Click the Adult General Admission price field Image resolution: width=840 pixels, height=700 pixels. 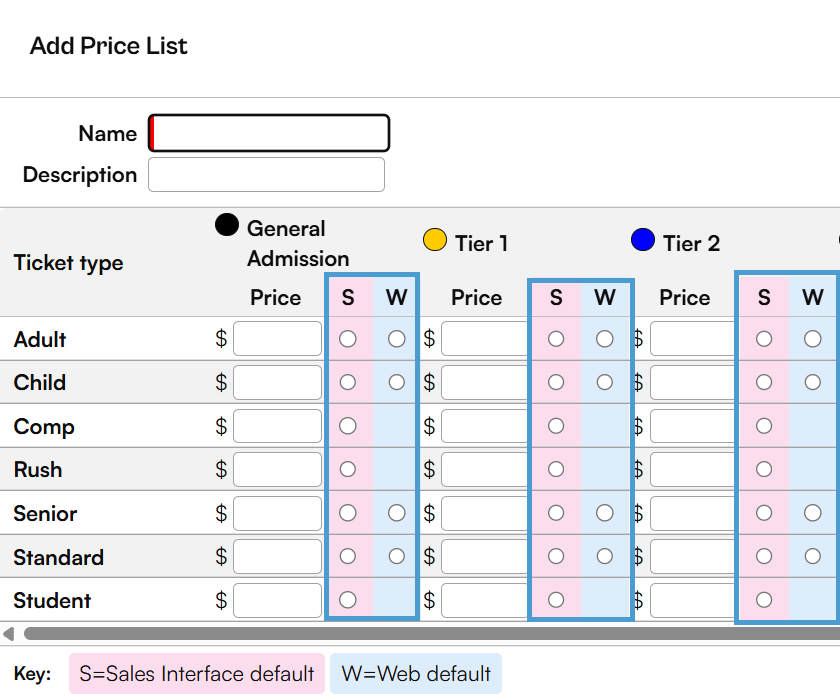tap(278, 338)
